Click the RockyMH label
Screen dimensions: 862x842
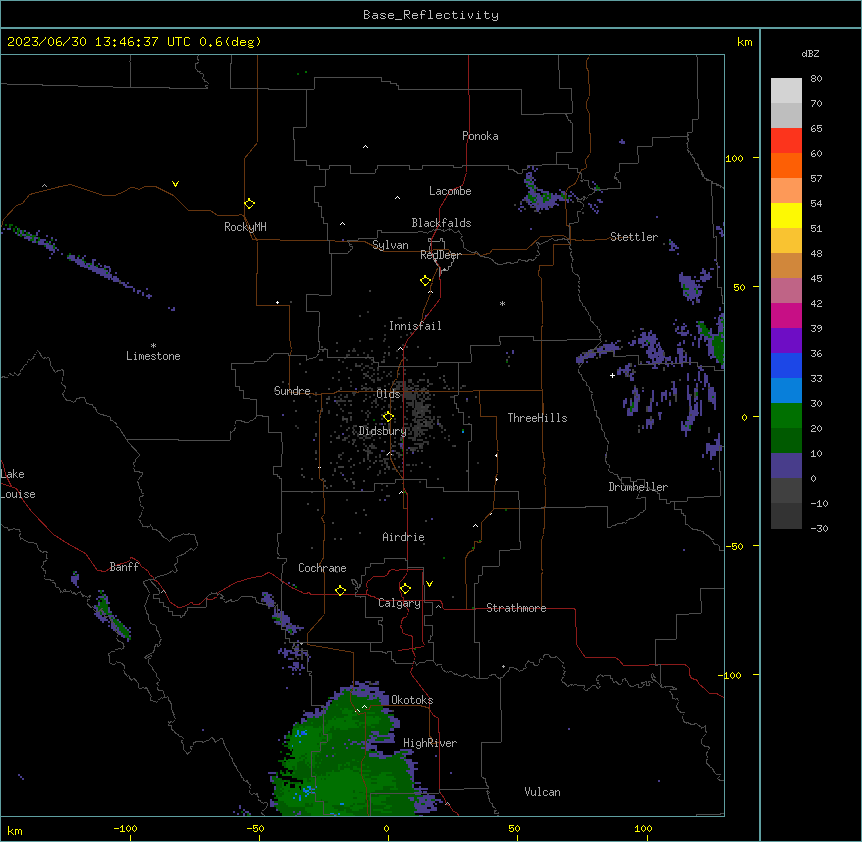click(245, 227)
